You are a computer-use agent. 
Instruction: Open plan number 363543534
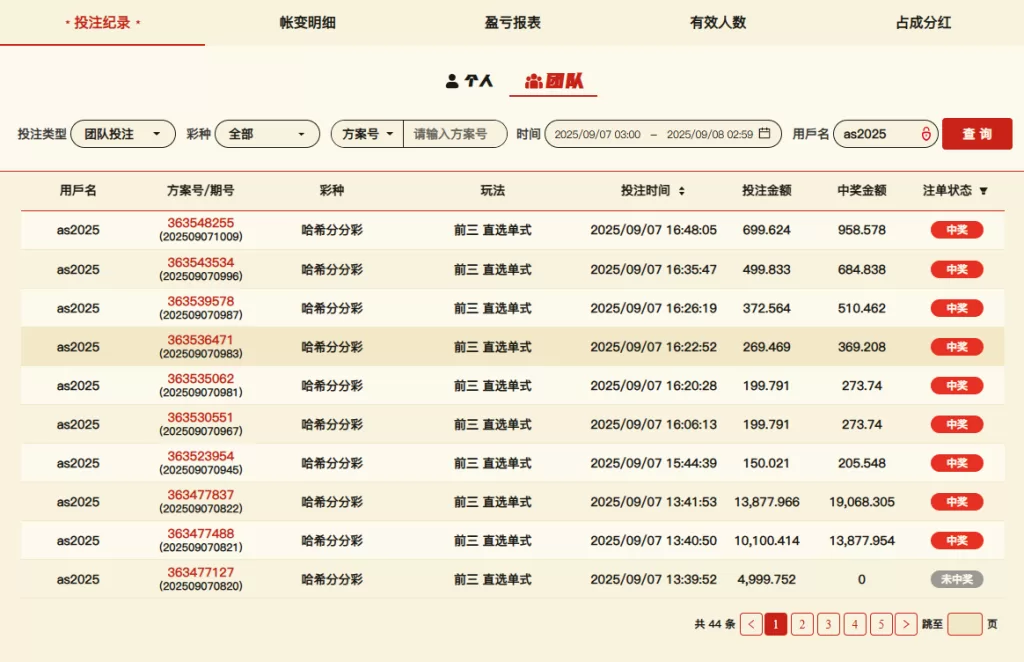click(200, 262)
